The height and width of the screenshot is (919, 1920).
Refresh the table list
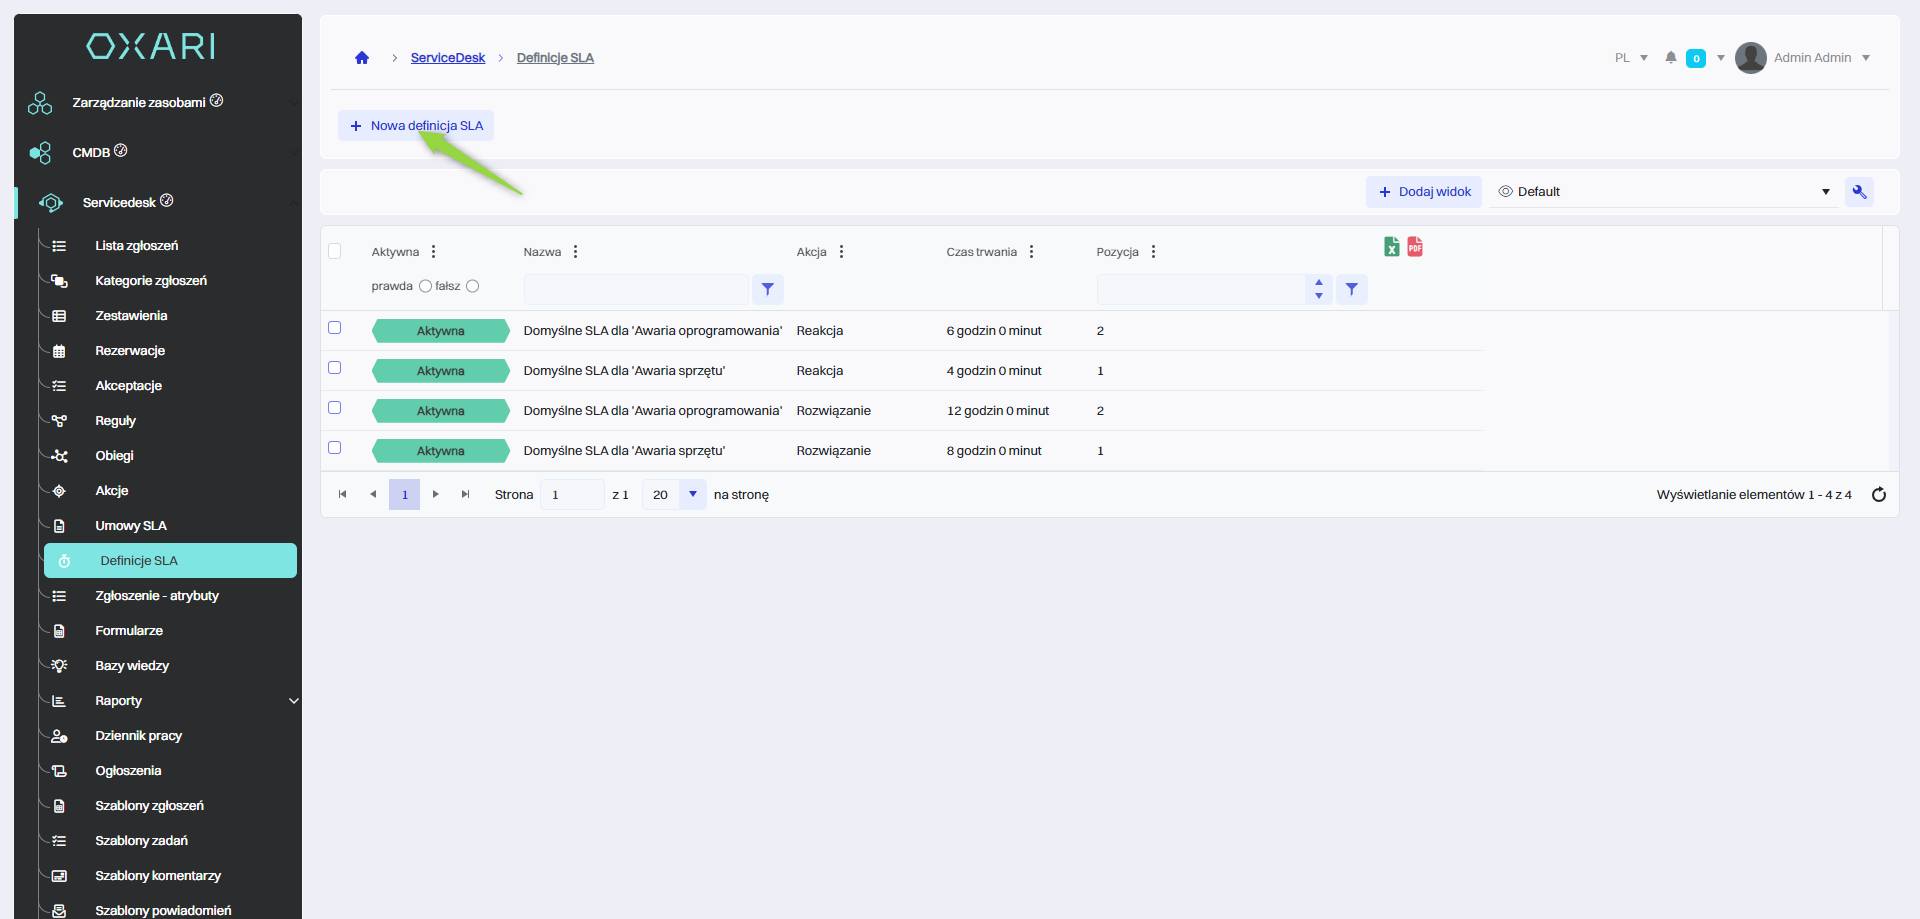tap(1878, 495)
